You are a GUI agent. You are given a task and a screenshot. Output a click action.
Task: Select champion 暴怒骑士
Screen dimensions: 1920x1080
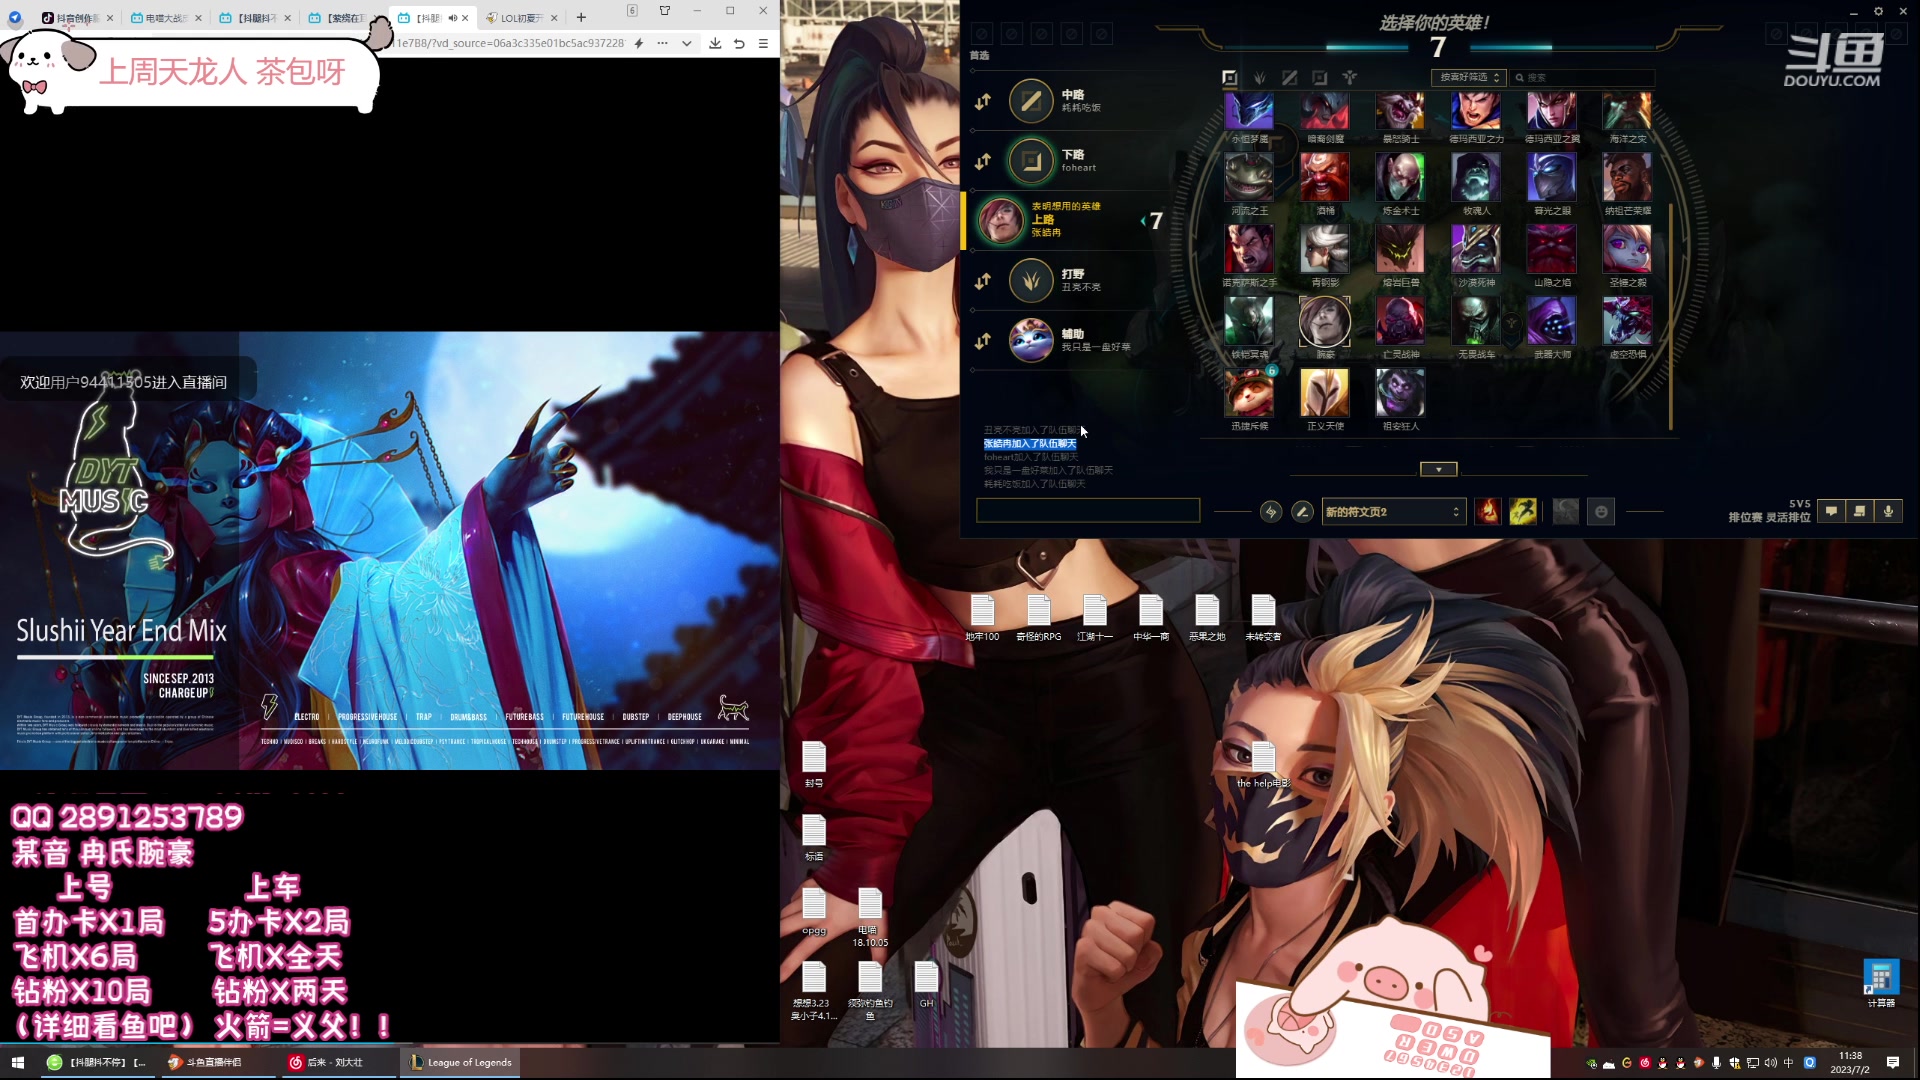tap(1401, 112)
